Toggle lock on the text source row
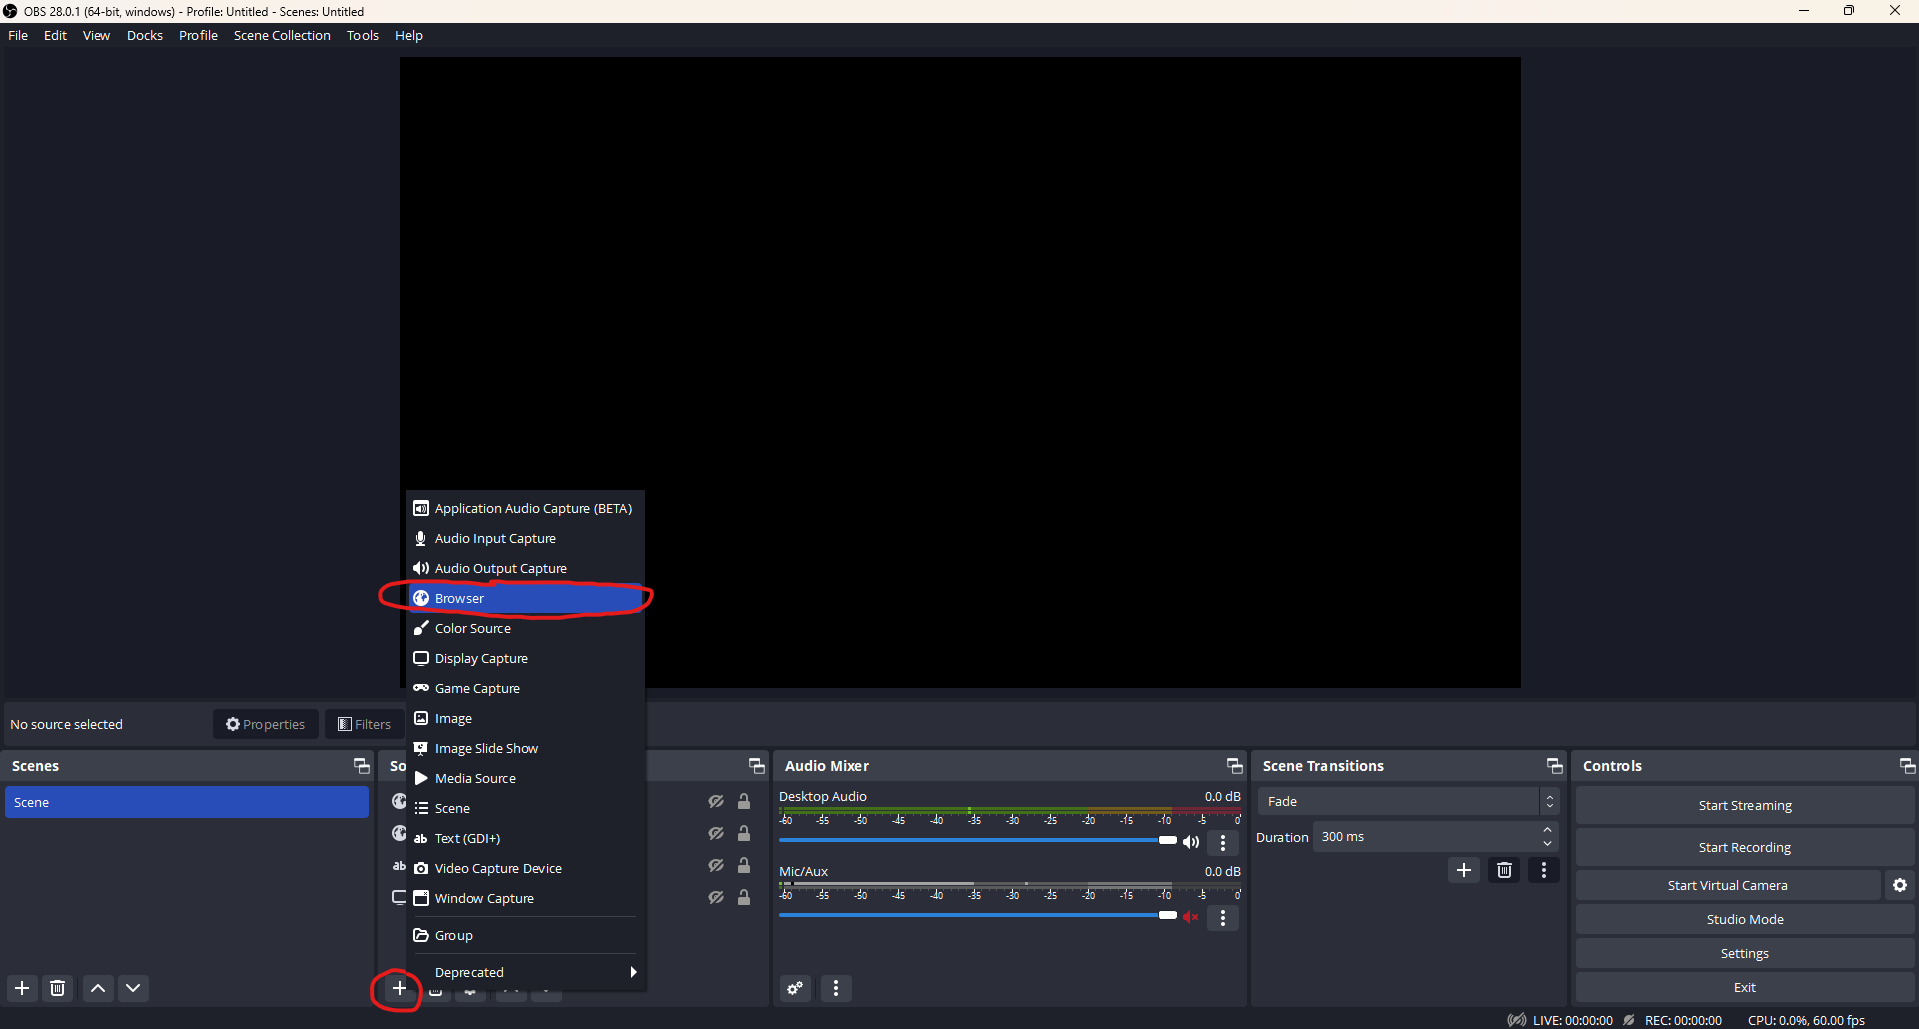Viewport: 1919px width, 1029px height. [x=744, y=865]
